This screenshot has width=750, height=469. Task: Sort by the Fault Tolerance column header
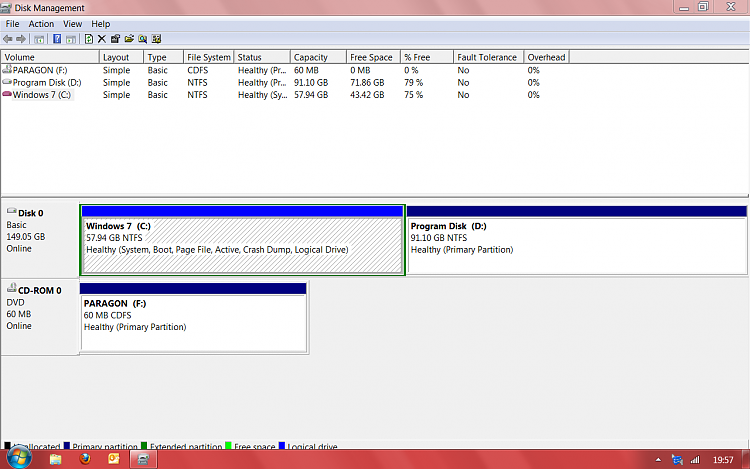(x=489, y=57)
